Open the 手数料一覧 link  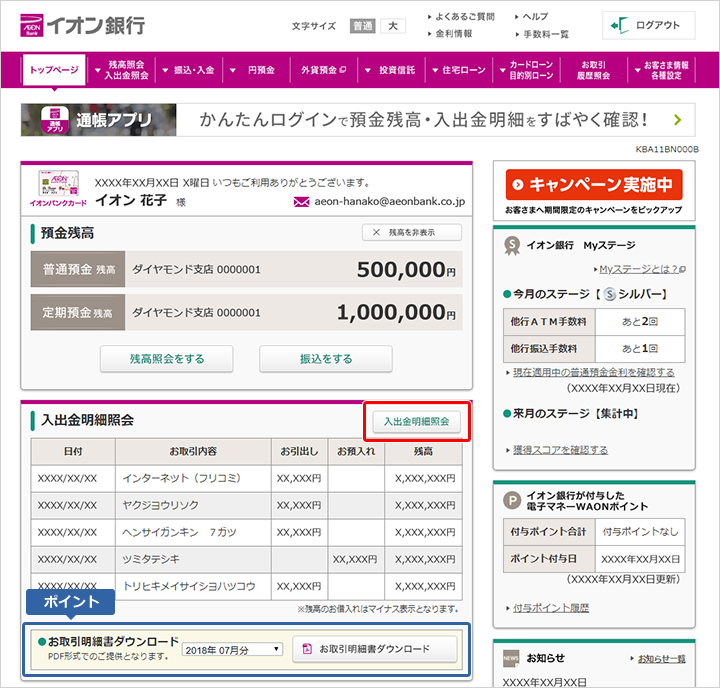click(x=546, y=34)
